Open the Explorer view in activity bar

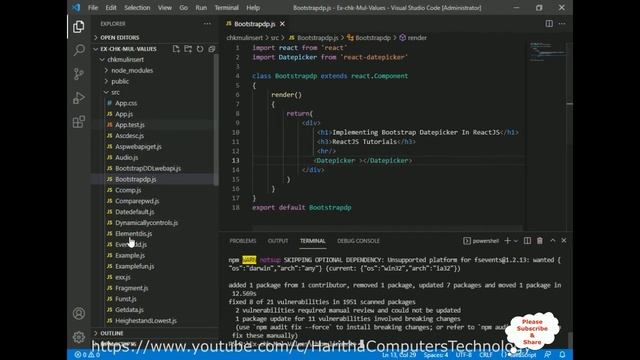[x=79, y=27]
